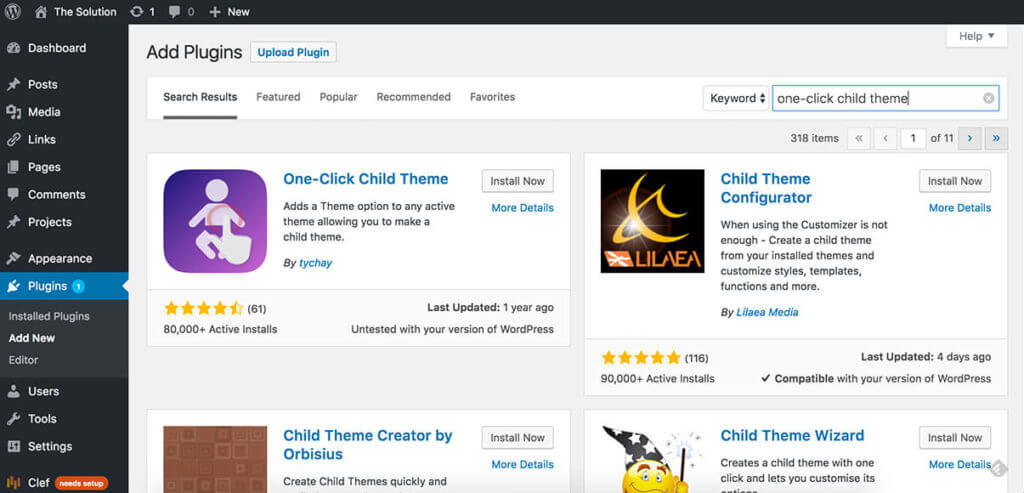Click the Child Theme Creator Orbisius thumbnail
Viewport: 1024px width, 493px height.
click(x=215, y=460)
